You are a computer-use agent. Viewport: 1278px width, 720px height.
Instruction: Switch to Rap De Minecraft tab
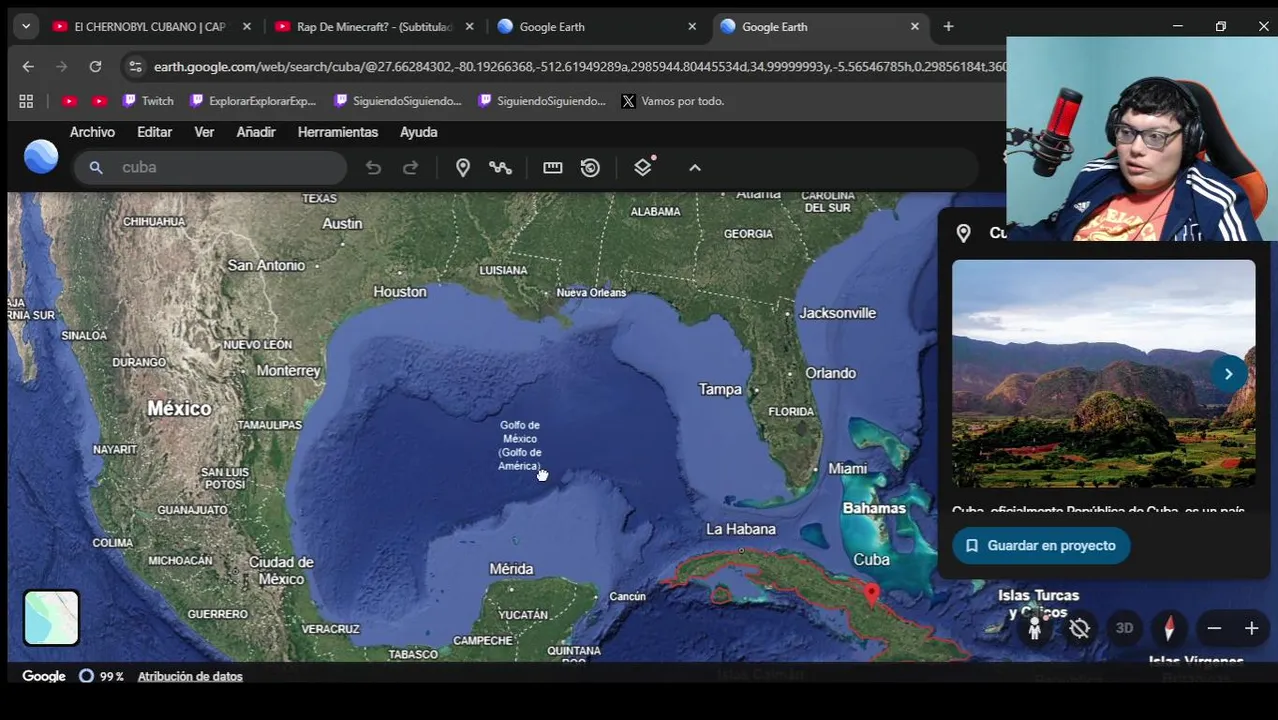point(374,27)
